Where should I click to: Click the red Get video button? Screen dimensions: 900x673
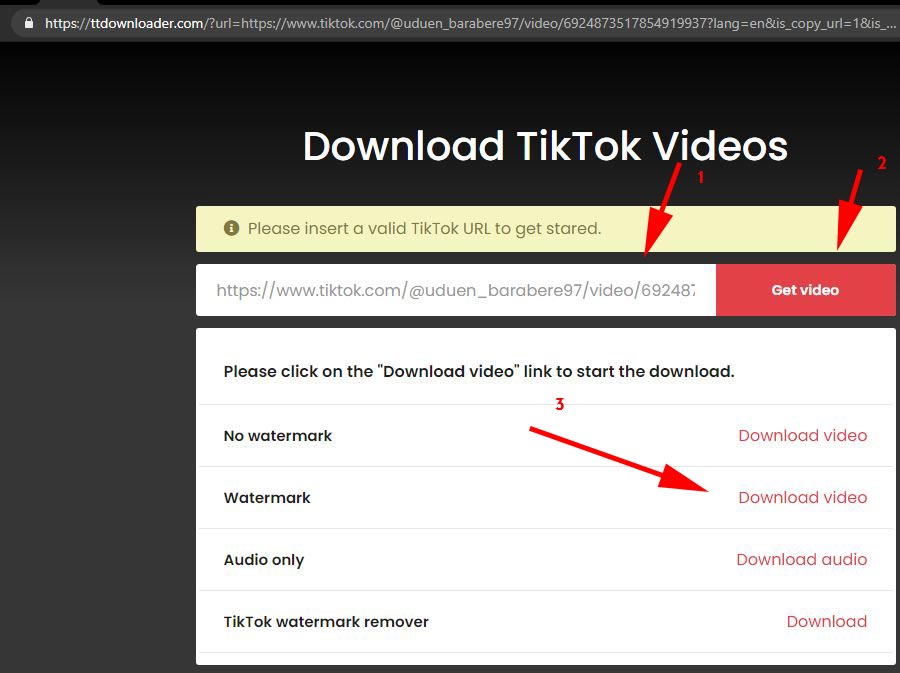tap(805, 290)
